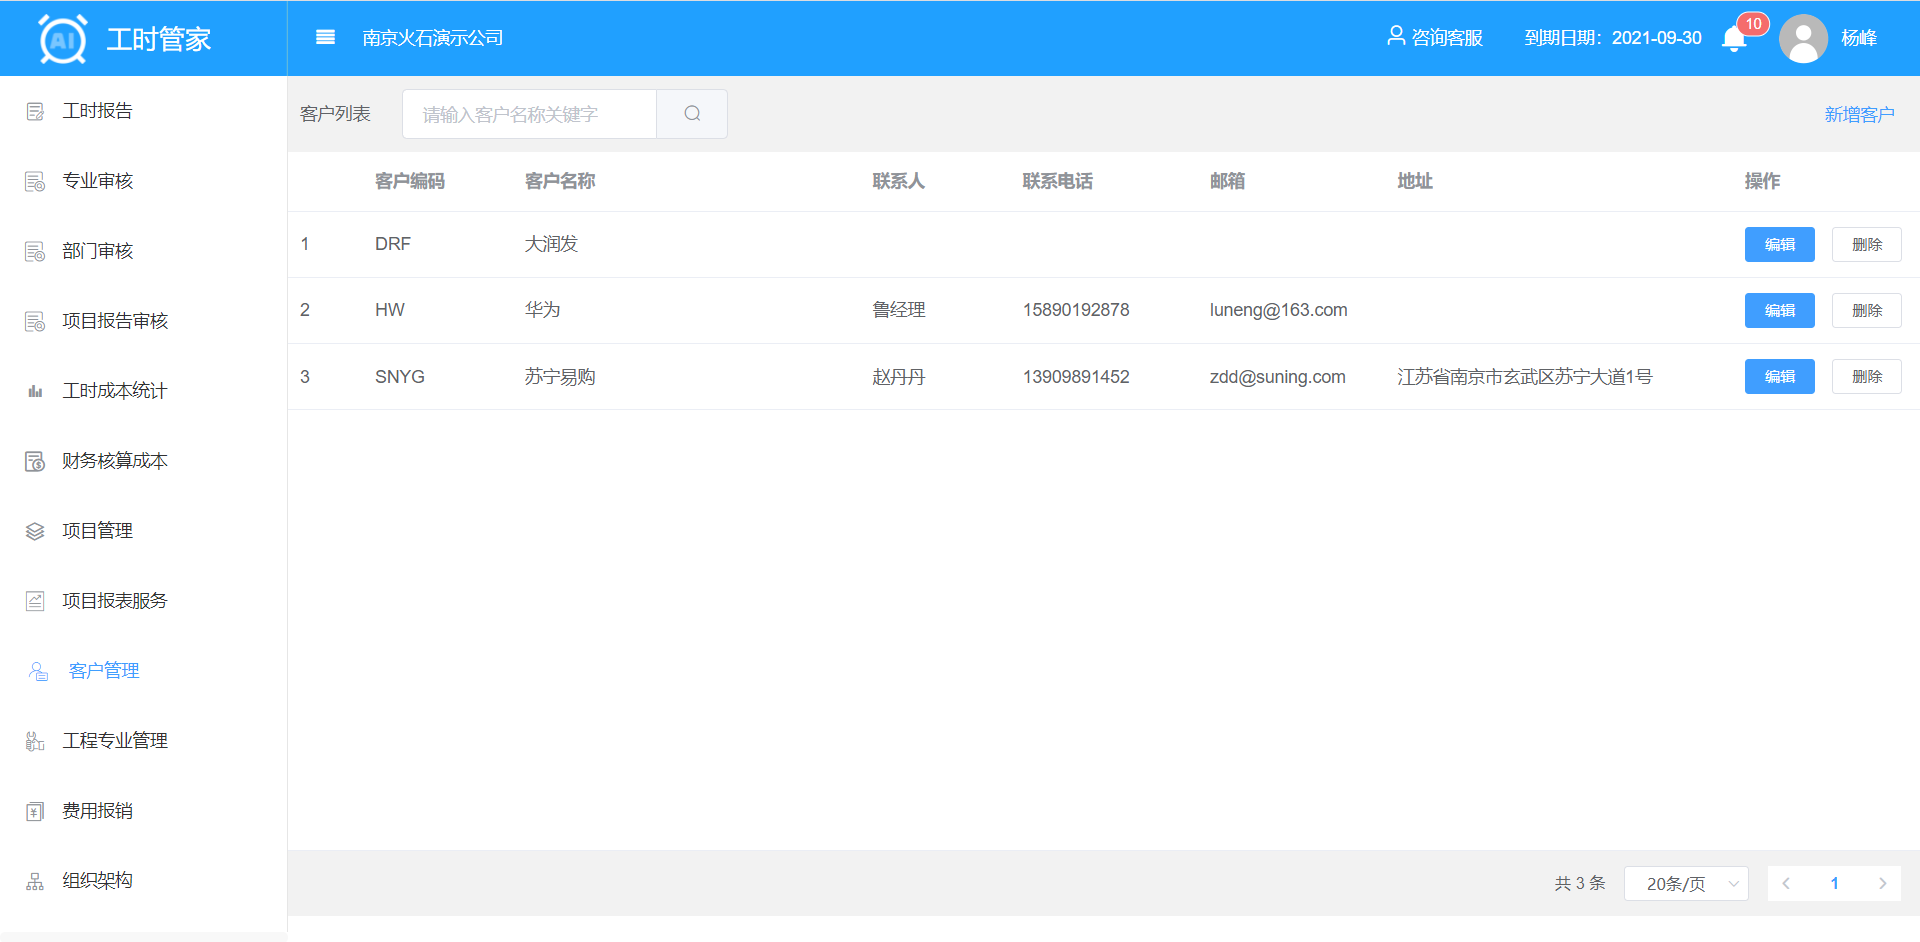Click the 咨询客服 person icon
Screen dimensions: 1920x942
tap(1396, 37)
